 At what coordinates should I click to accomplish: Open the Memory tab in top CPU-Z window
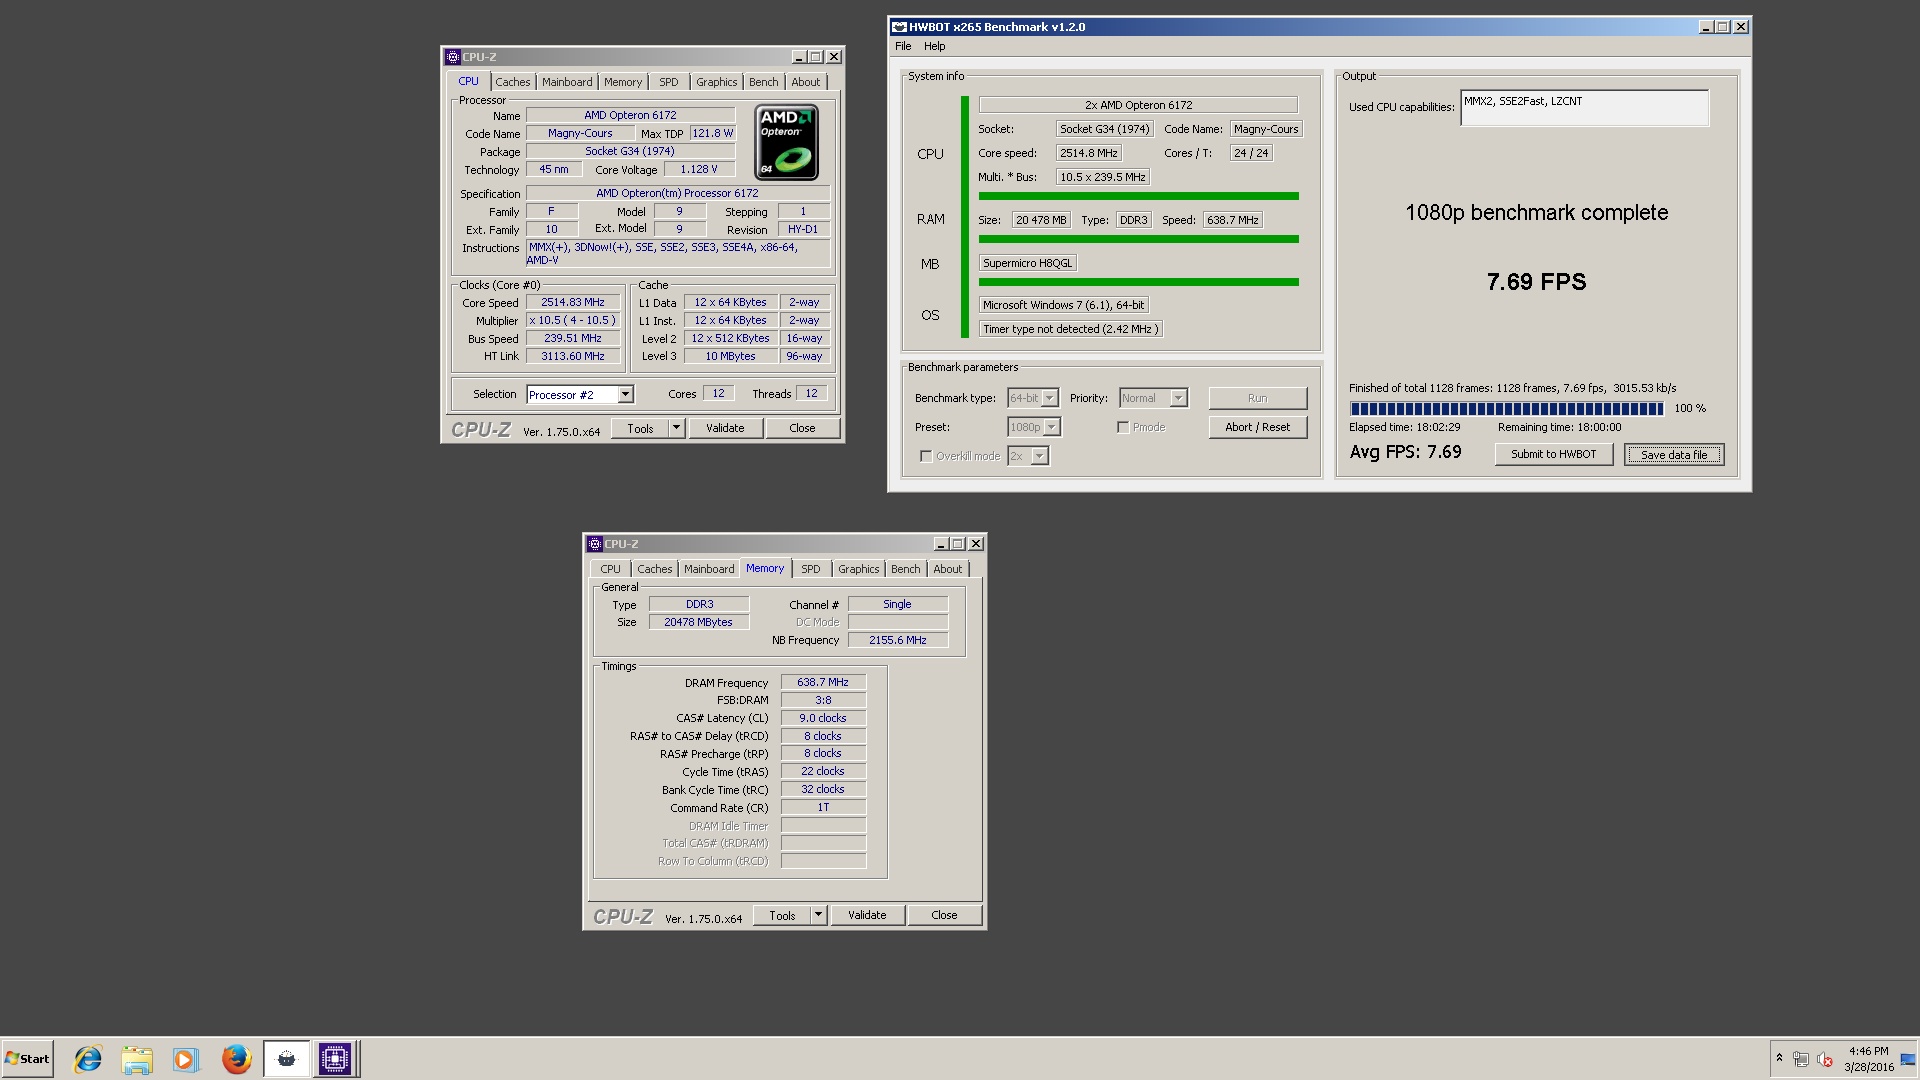(x=622, y=82)
